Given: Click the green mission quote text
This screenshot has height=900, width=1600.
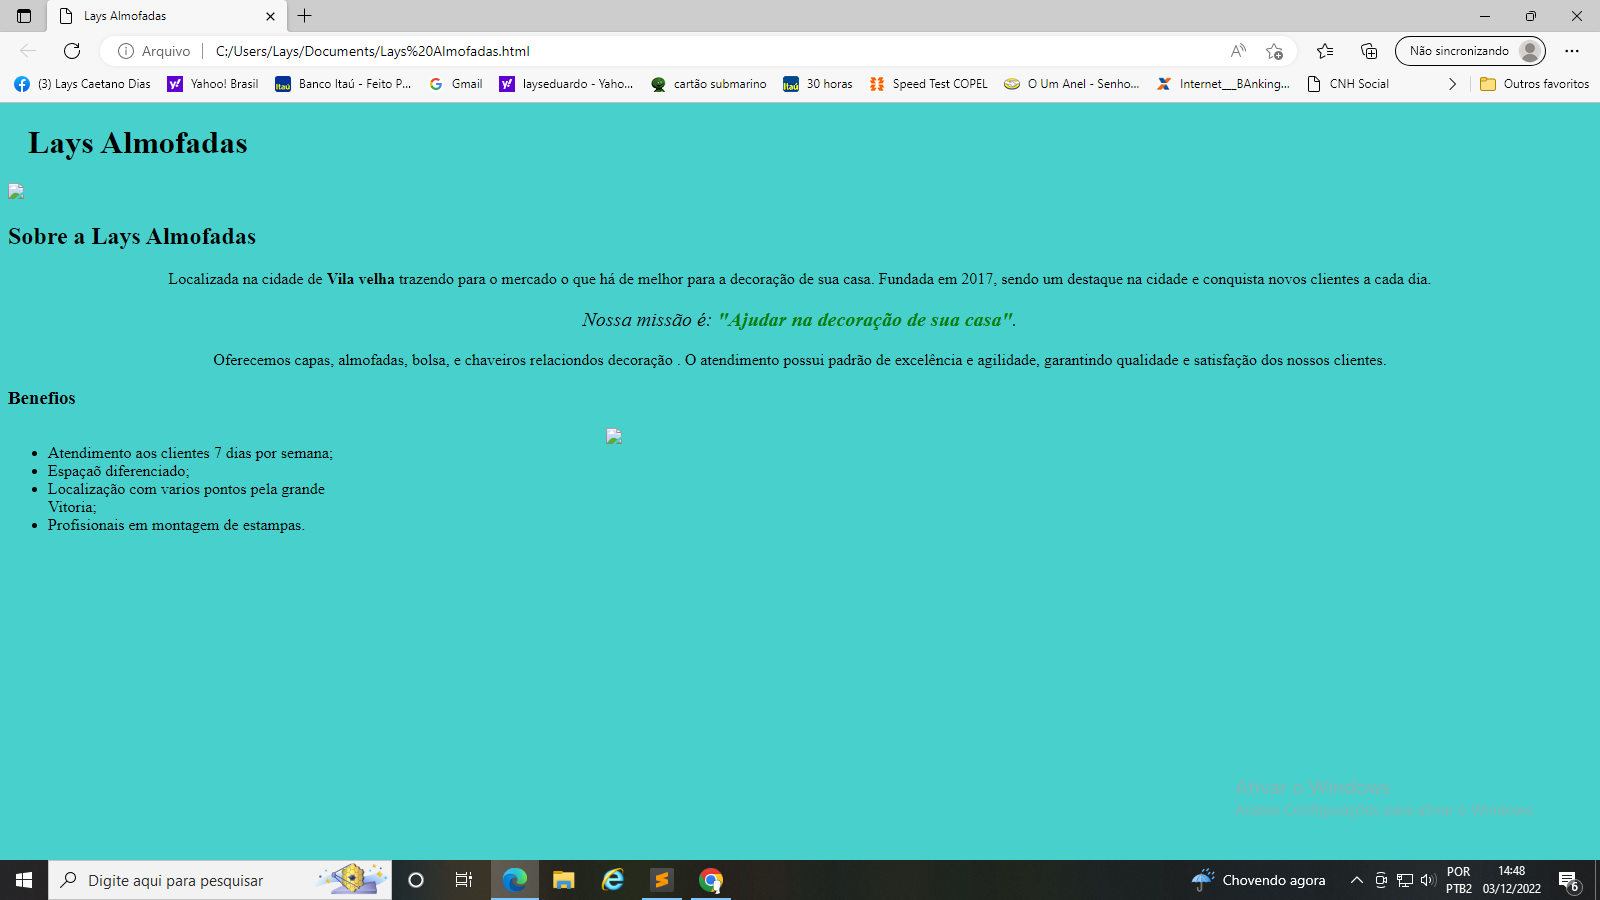Looking at the screenshot, I should click(865, 320).
